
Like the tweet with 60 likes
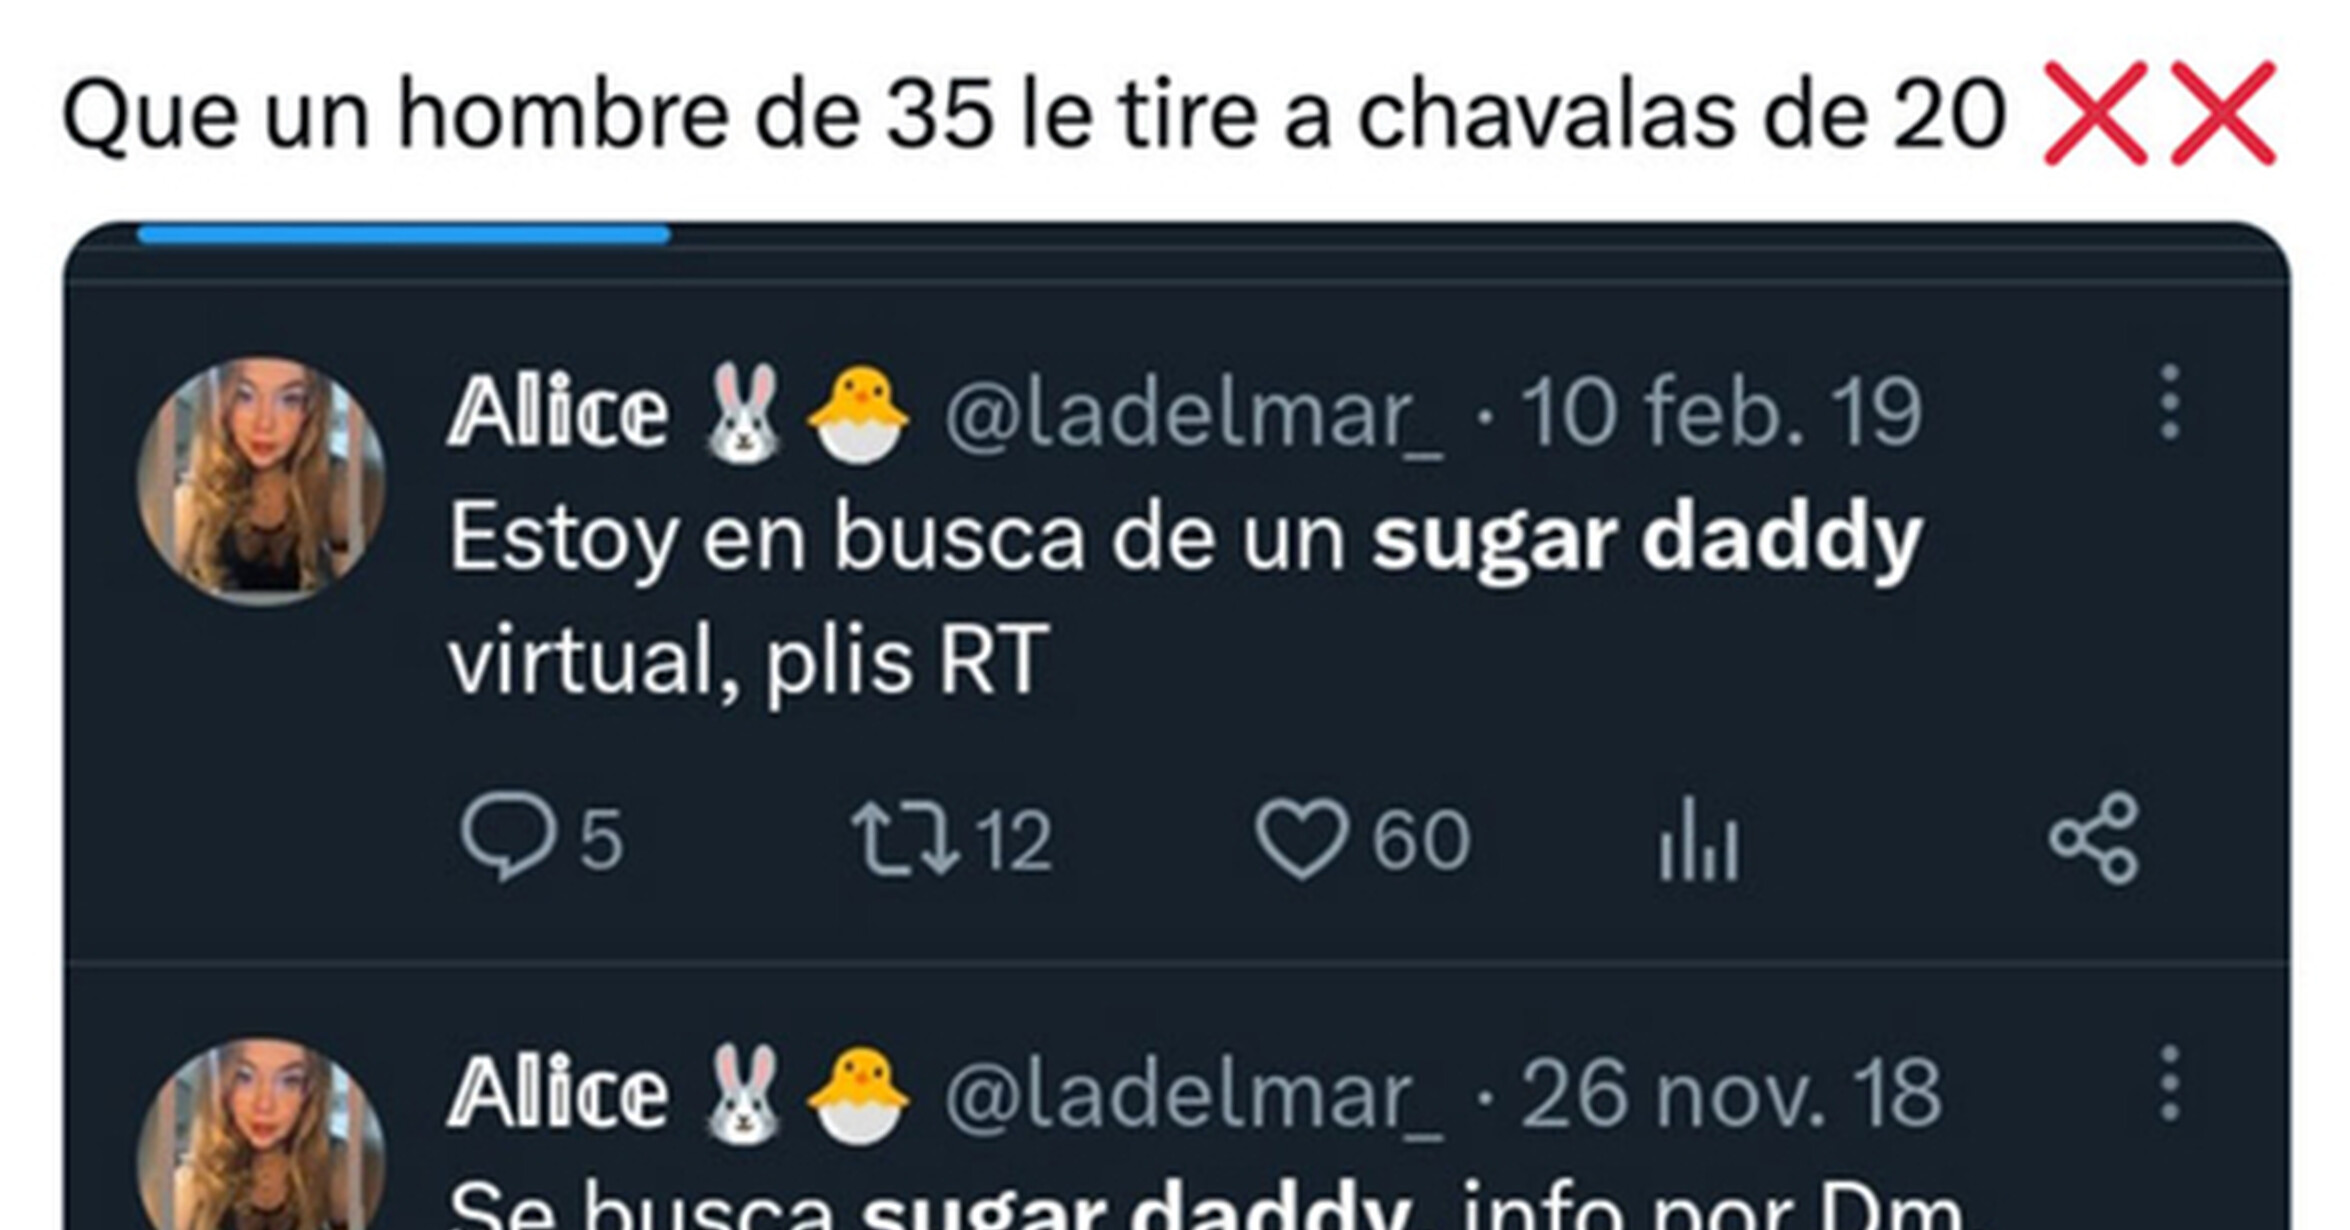(1362, 838)
